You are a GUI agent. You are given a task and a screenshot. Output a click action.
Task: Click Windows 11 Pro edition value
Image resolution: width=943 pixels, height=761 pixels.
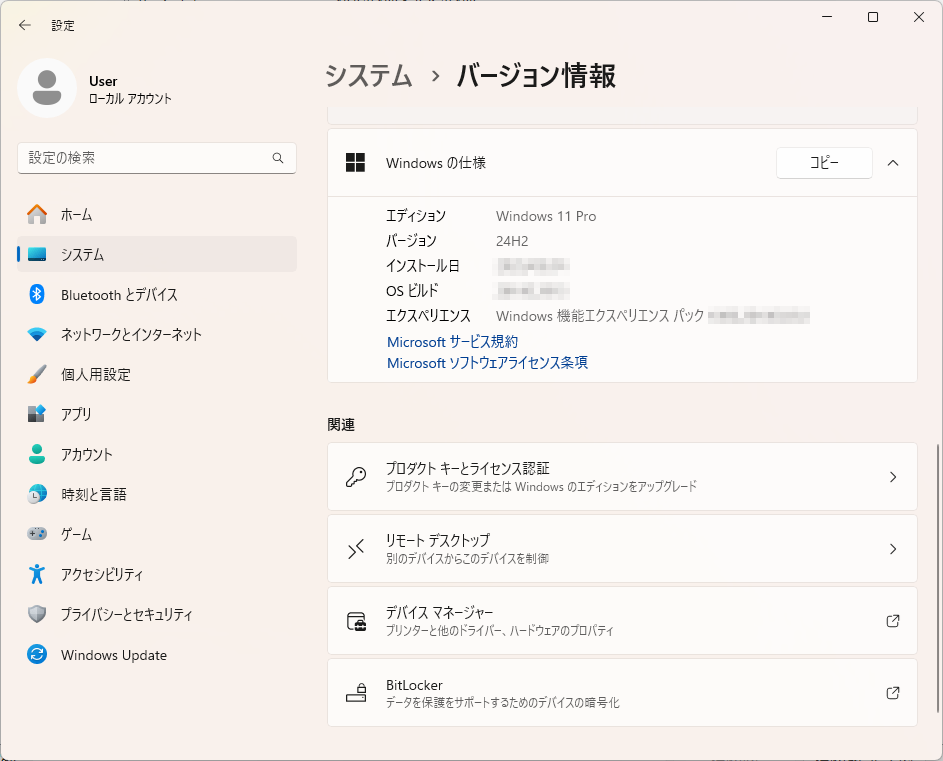point(546,216)
